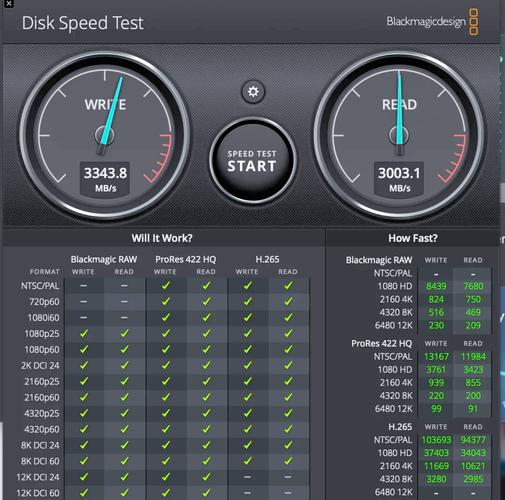This screenshot has width=505, height=500.
Task: Click ProRes 422 HQ NTSC/PAL read value 11984
Action: coord(473,356)
